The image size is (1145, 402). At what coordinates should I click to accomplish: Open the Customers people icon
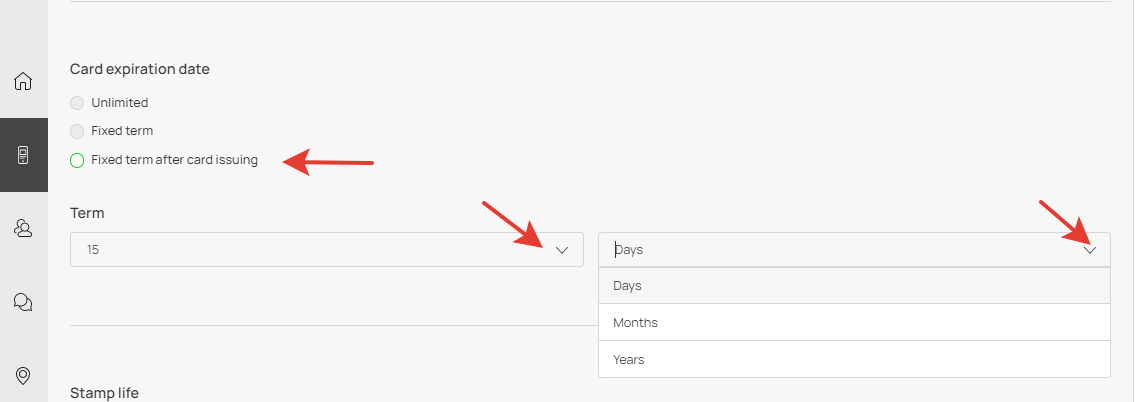coord(23,229)
